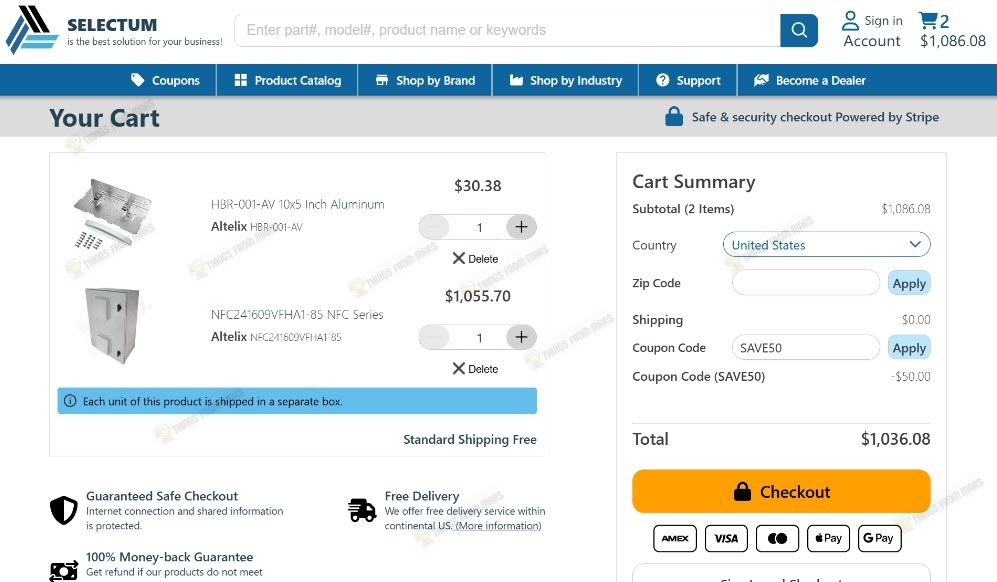The image size is (997, 582).
Task: Click the Subtotal $1,086.08 value
Action: 905,209
